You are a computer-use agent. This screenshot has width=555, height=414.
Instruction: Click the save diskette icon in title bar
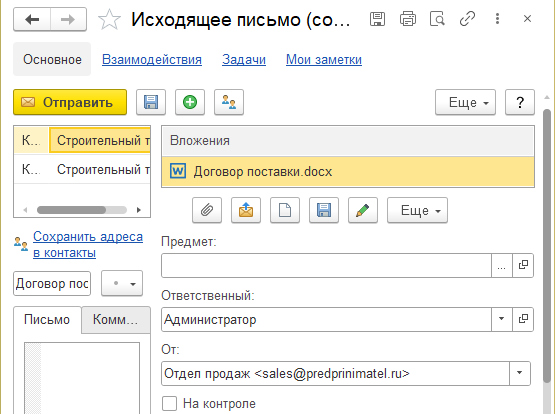377,19
